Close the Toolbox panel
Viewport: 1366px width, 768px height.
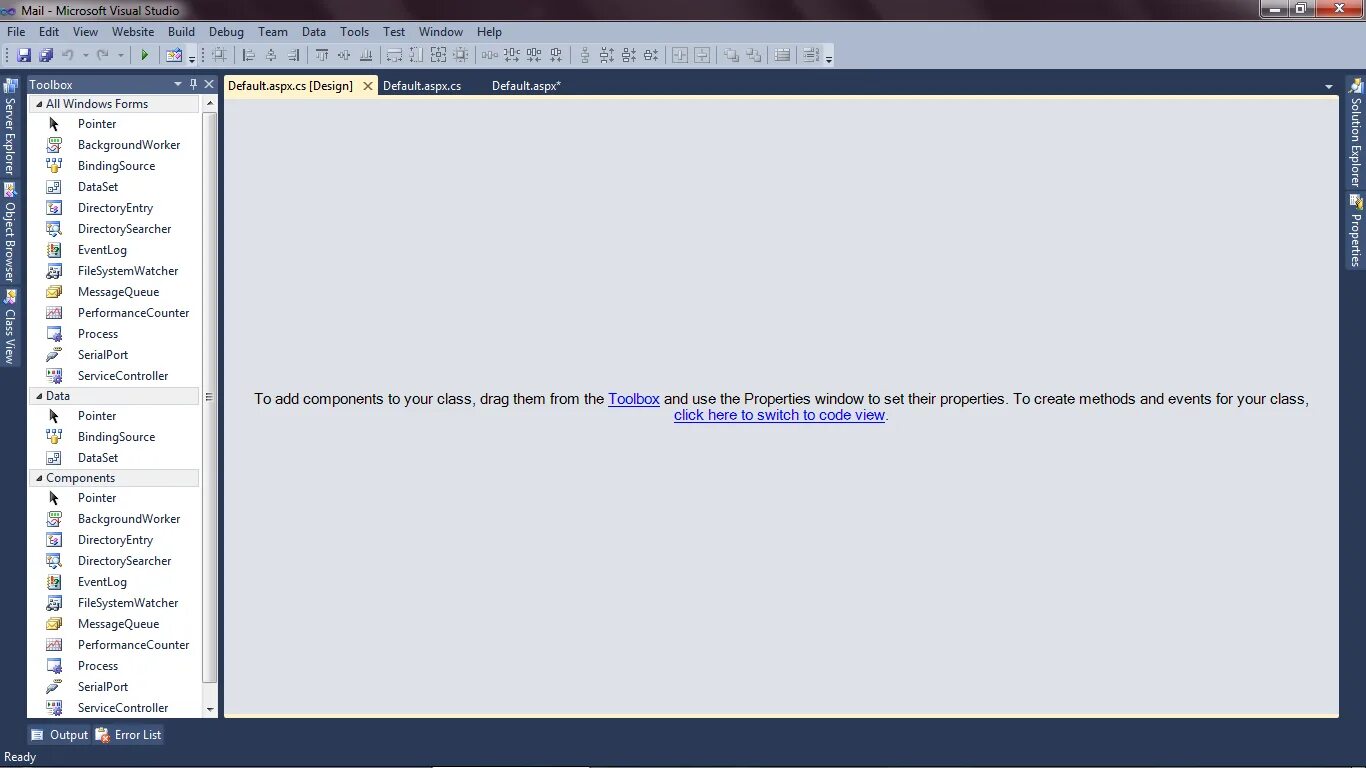click(209, 84)
